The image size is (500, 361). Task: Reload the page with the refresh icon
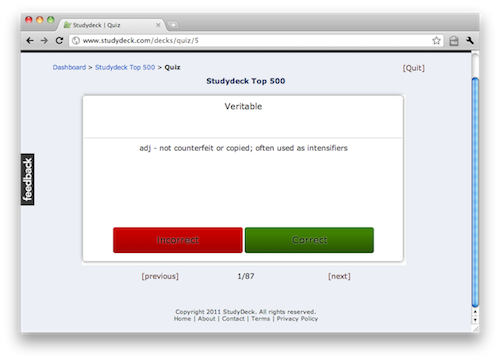pyautogui.click(x=59, y=41)
